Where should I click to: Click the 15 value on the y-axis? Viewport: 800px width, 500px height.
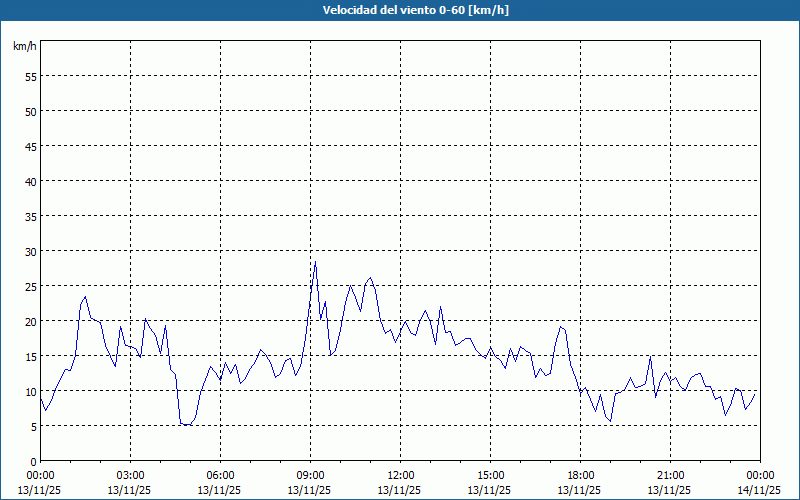tap(30, 356)
